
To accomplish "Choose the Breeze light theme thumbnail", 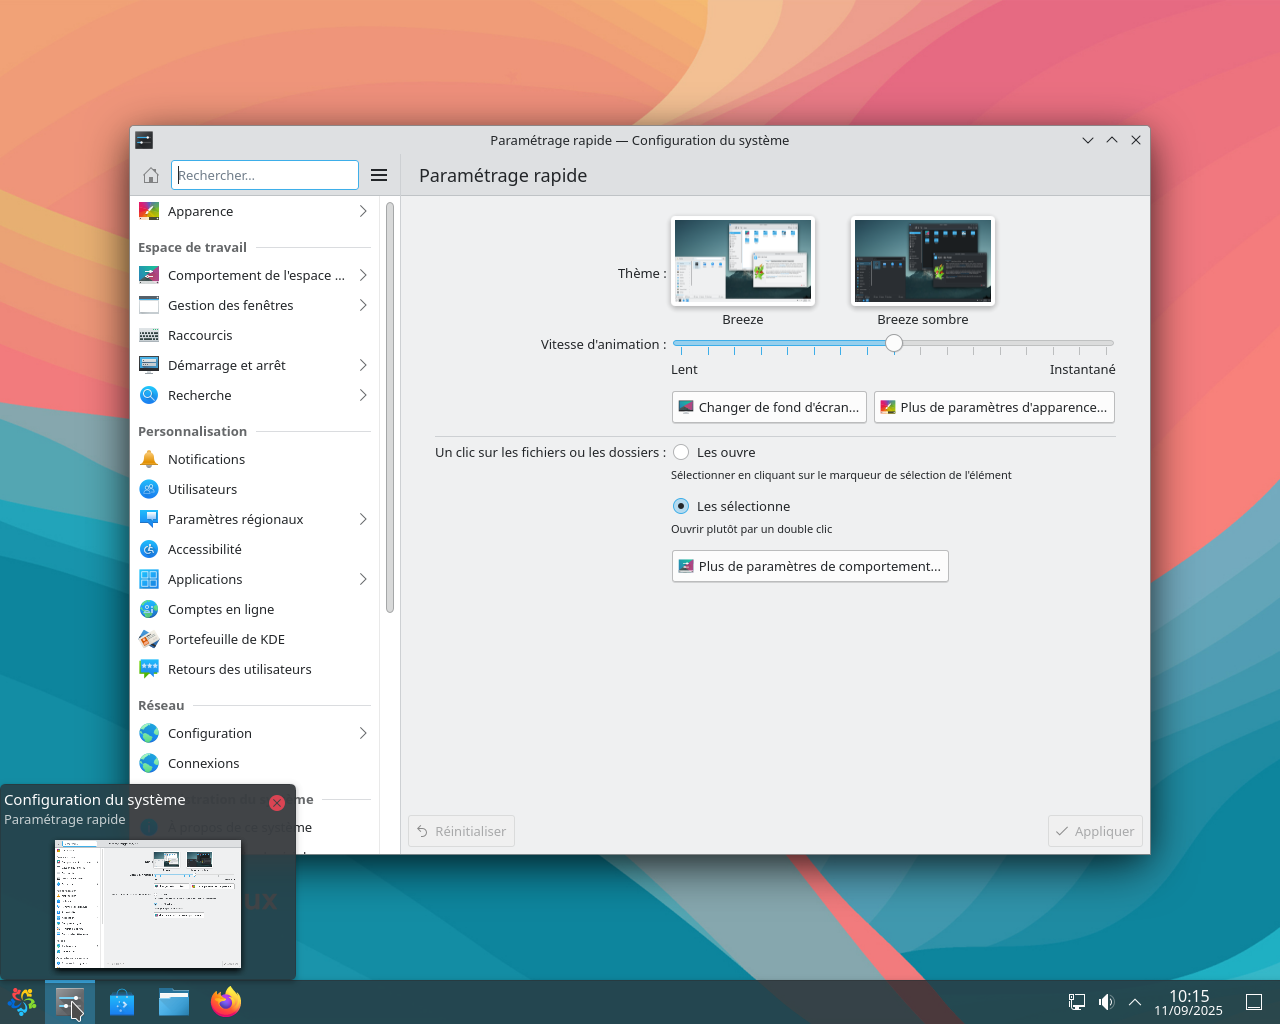I will [x=743, y=261].
